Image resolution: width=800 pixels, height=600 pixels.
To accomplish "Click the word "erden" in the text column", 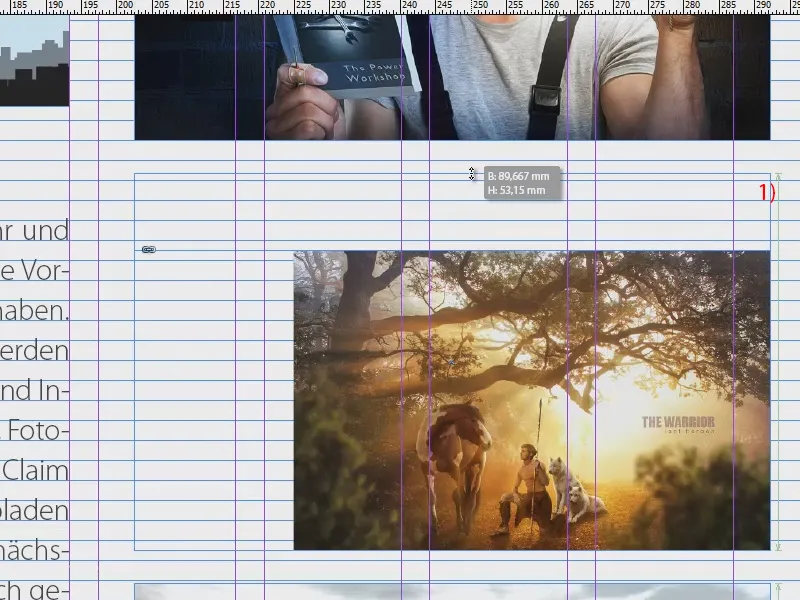I will click(x=34, y=351).
